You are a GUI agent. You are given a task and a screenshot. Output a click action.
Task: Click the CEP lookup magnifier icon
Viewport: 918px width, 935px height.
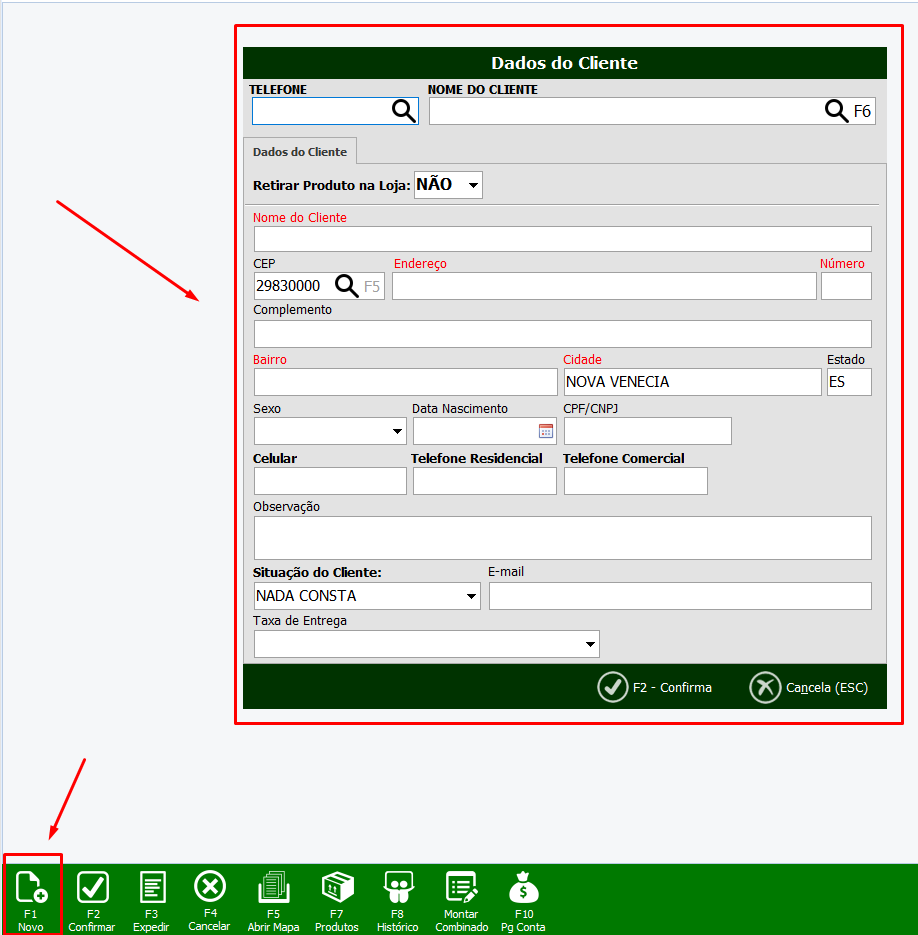346,286
